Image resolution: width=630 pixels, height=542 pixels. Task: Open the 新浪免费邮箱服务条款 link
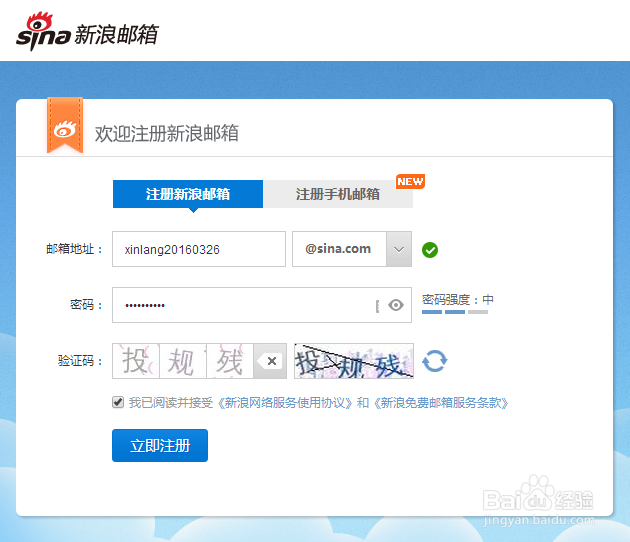coord(441,403)
